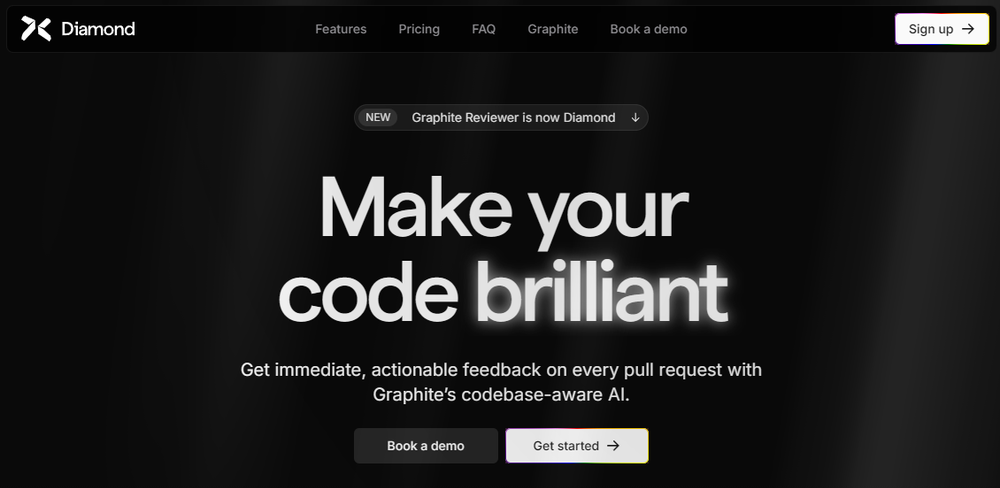Click the NEW badge in the announcement pill

378,117
